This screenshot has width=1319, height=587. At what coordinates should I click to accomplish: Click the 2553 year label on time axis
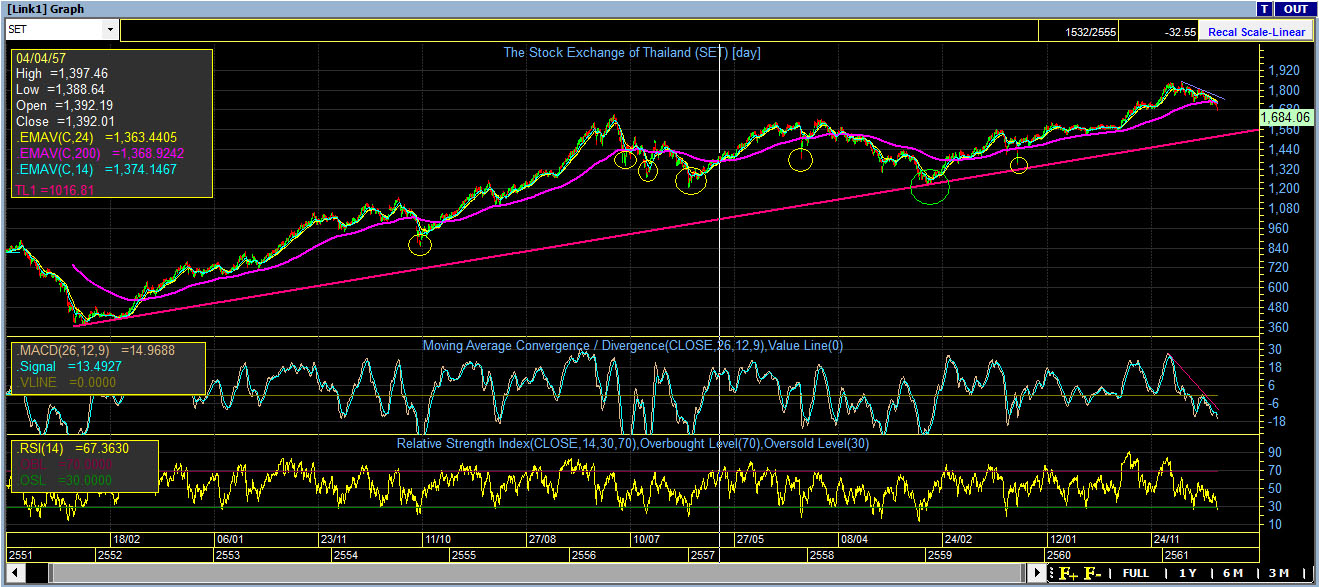pos(228,555)
